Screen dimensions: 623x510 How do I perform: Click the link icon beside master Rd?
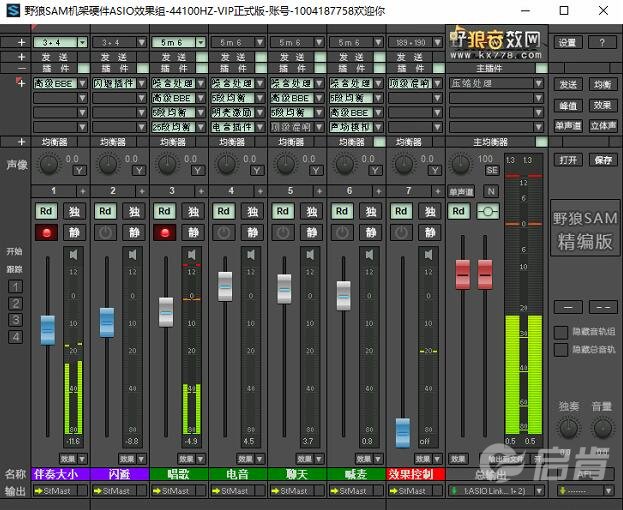click(x=488, y=211)
